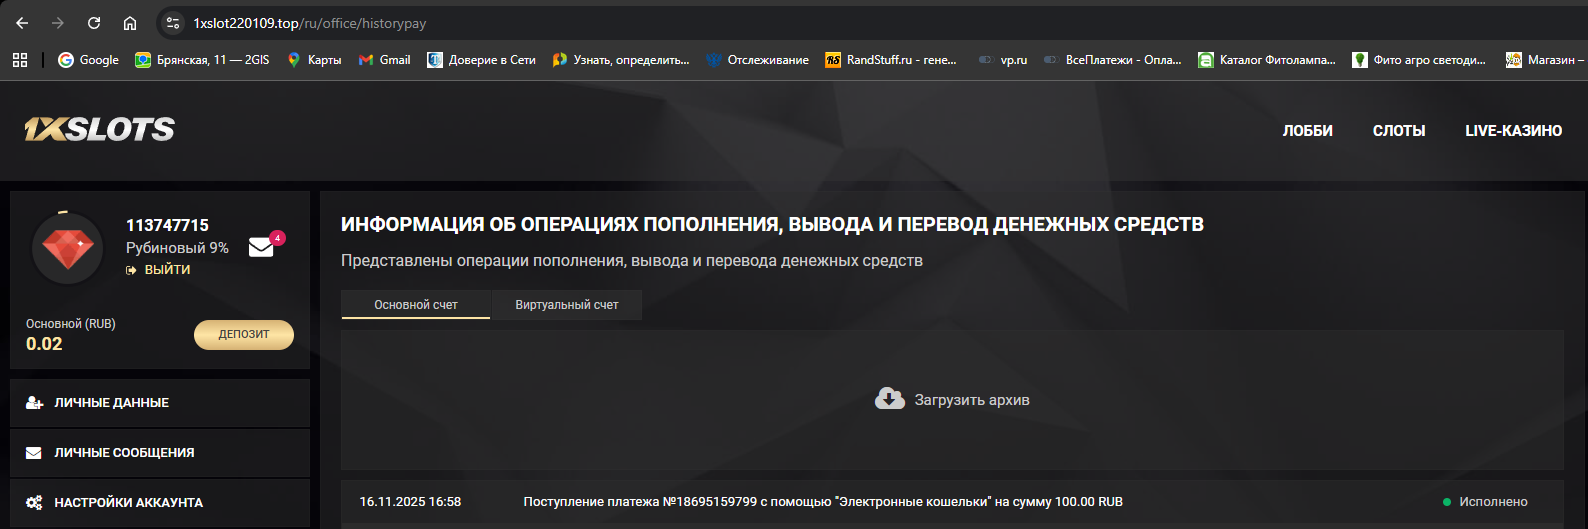1588x529 pixels.
Task: Open the Gmail bookmark
Action: point(385,60)
